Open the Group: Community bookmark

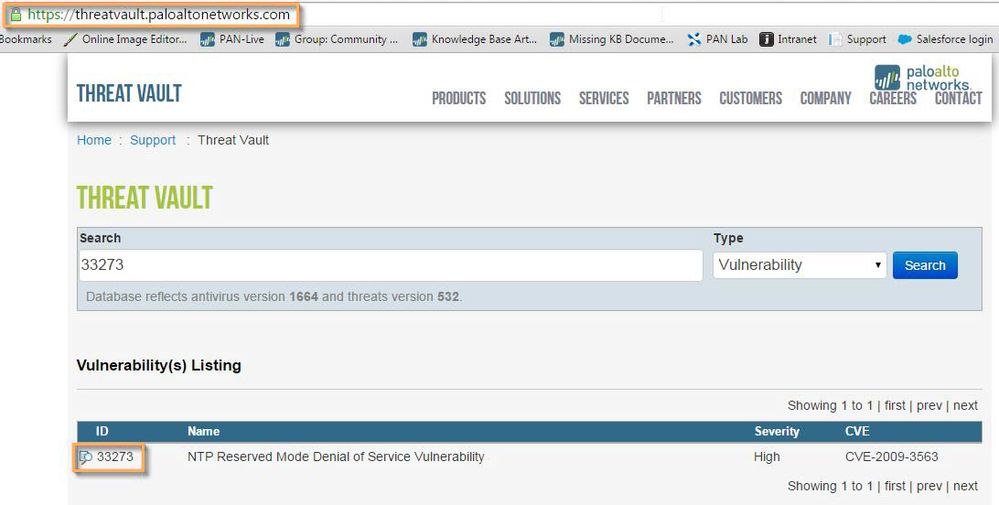336,39
